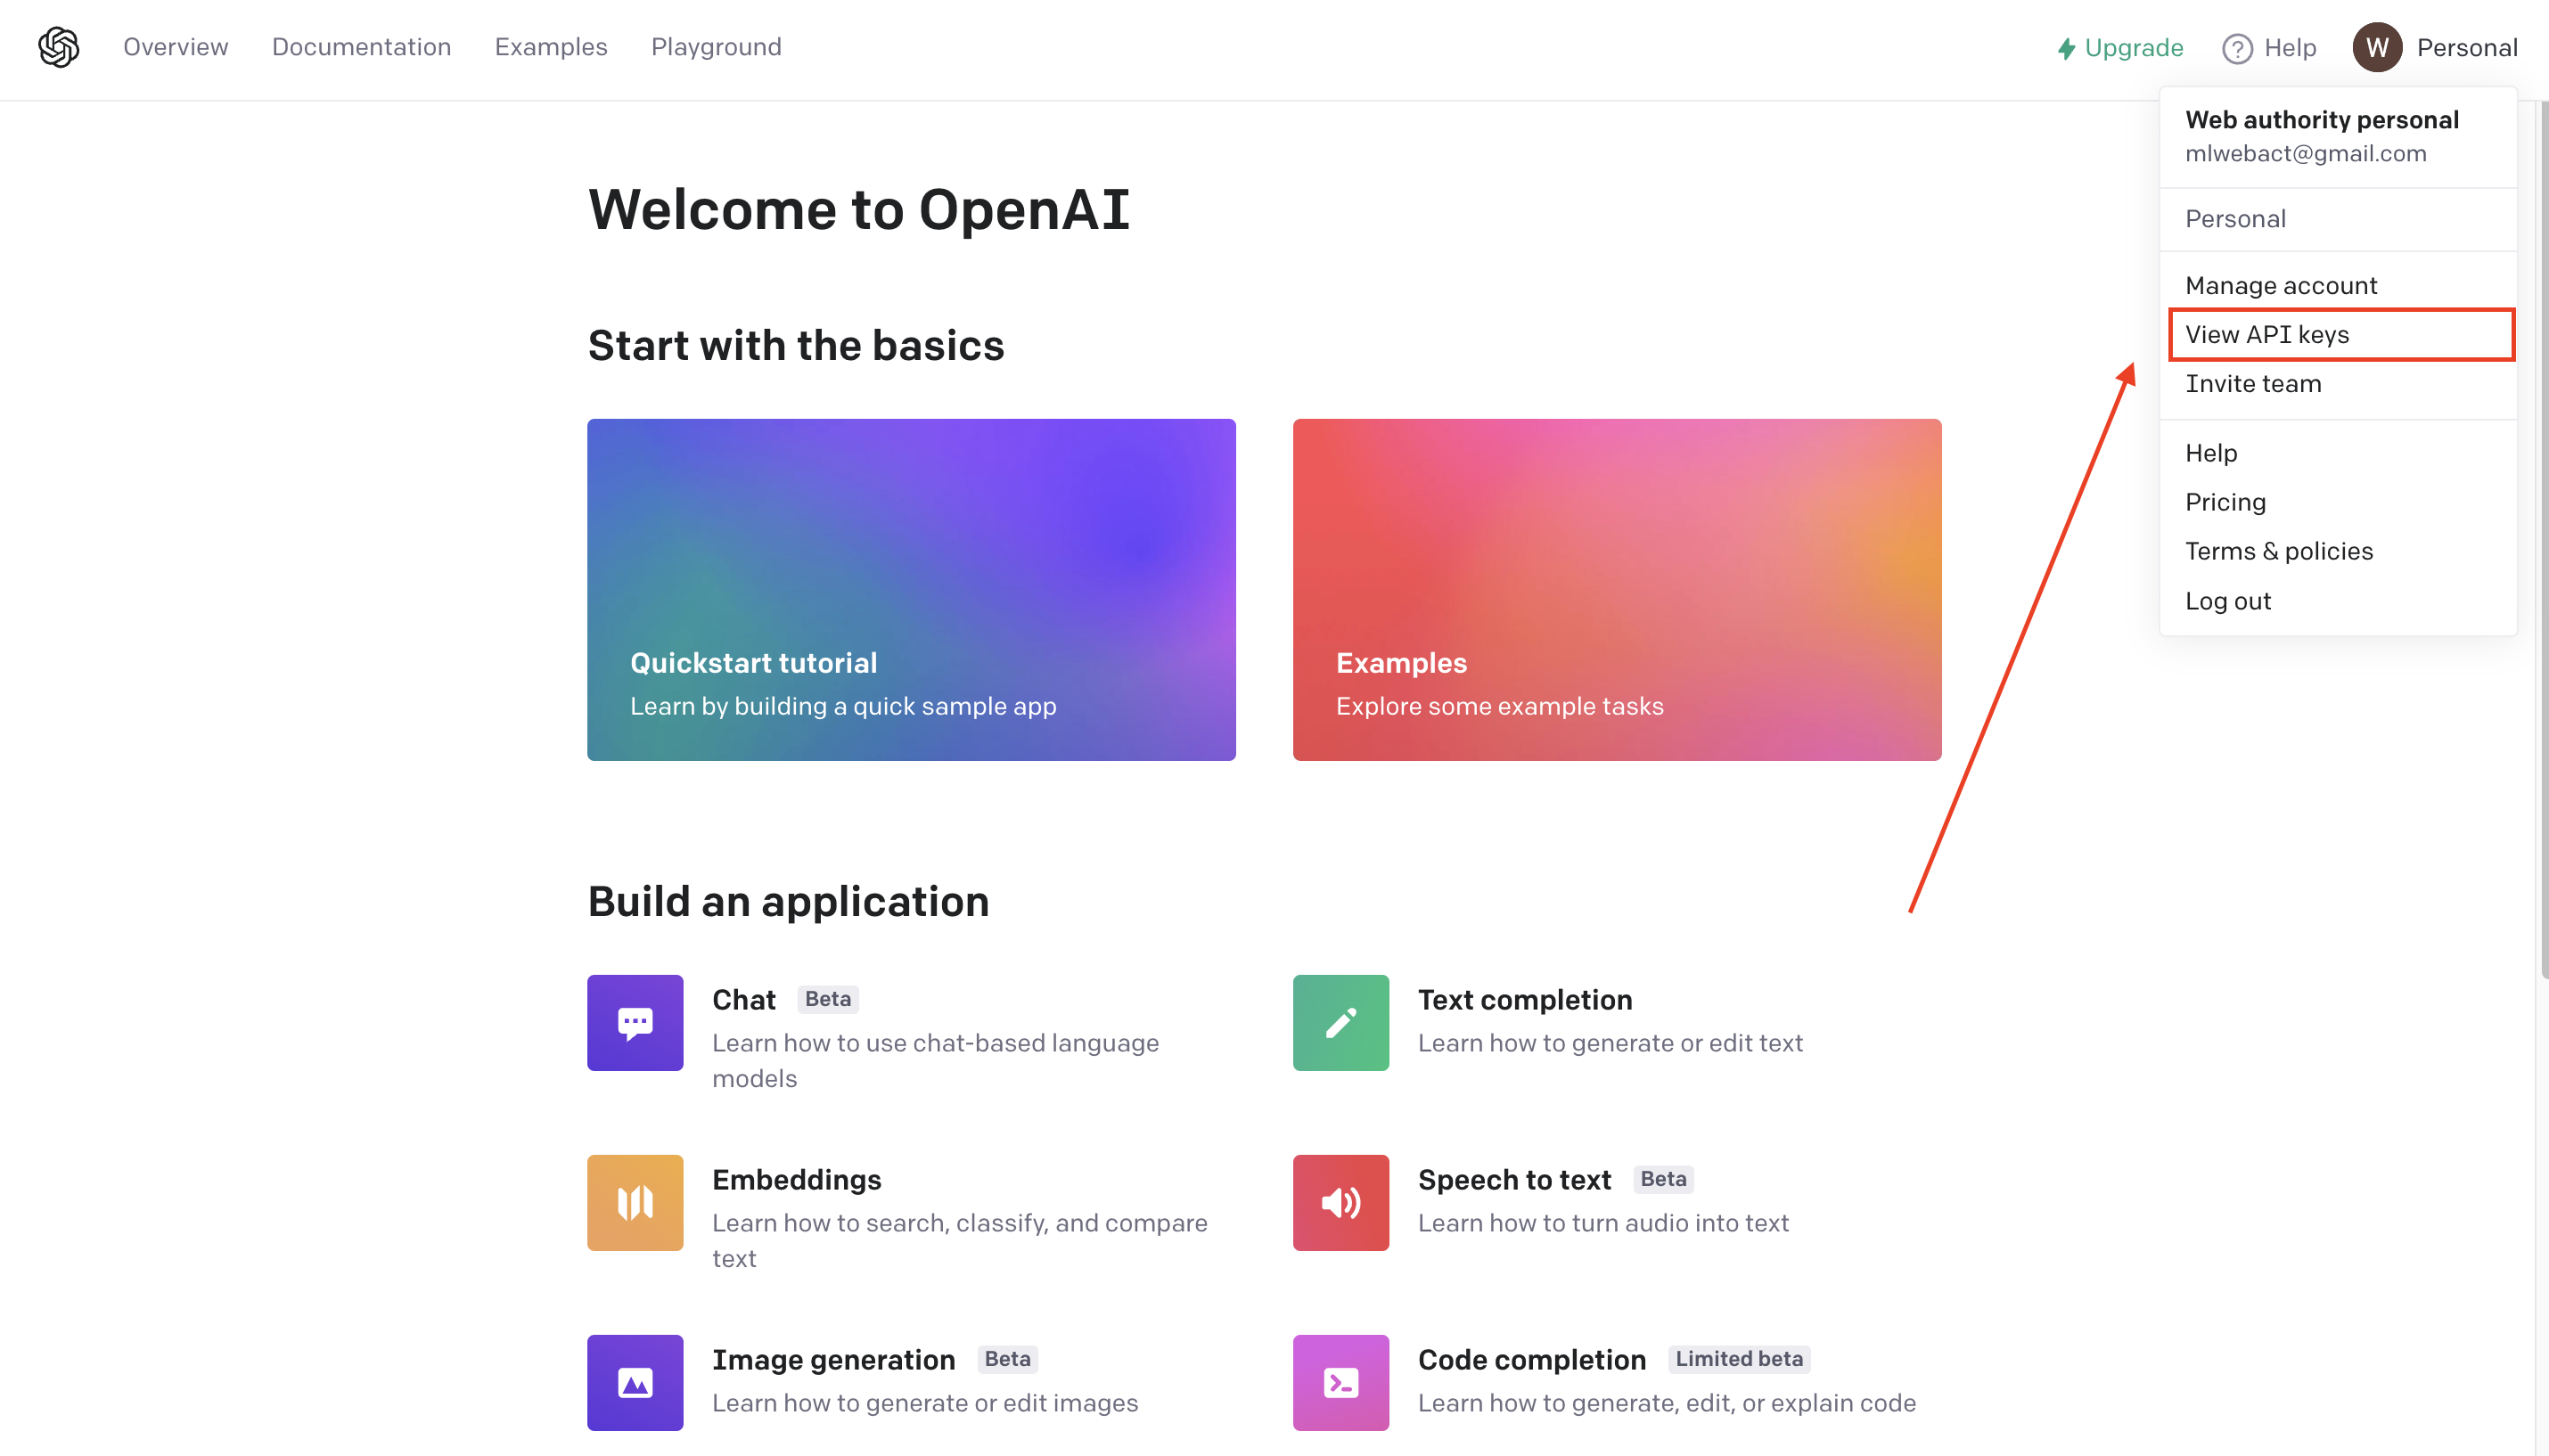Click the OpenAI logo

(x=58, y=47)
